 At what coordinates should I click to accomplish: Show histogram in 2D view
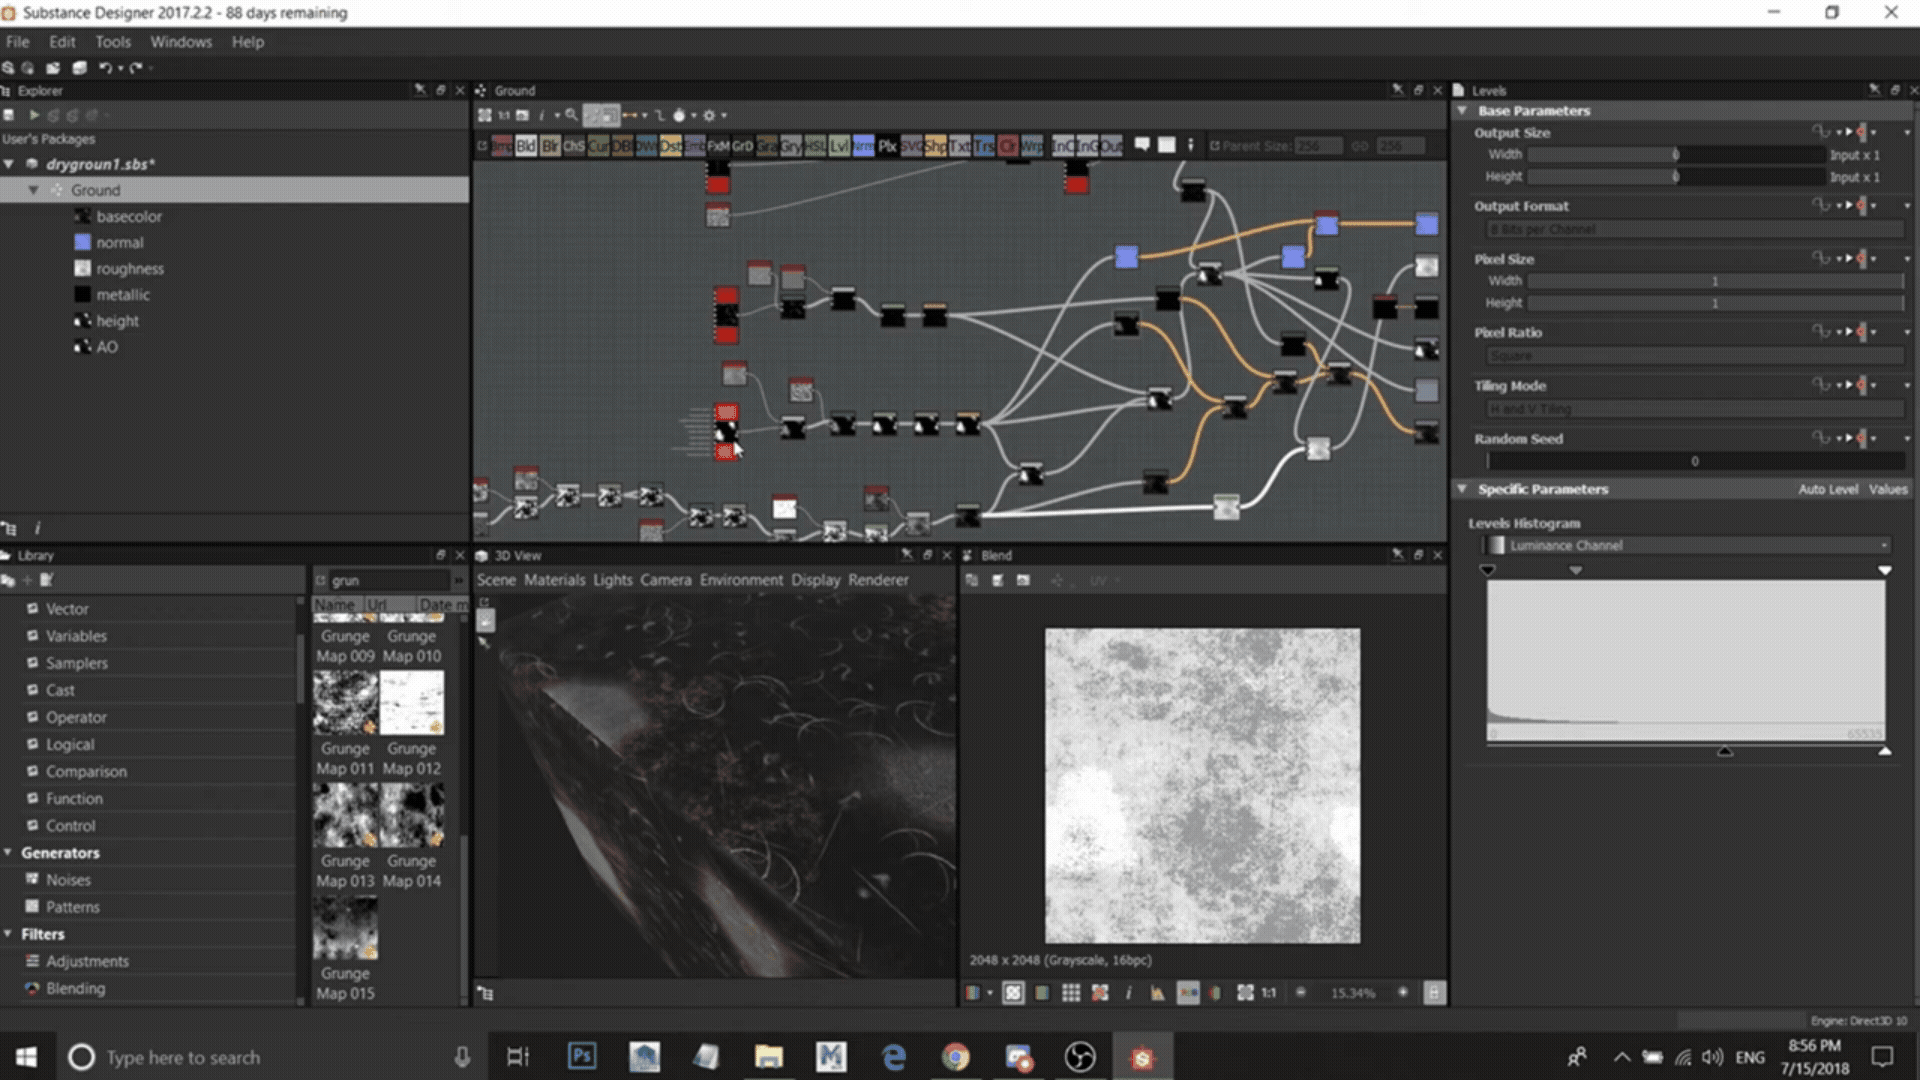1157,993
